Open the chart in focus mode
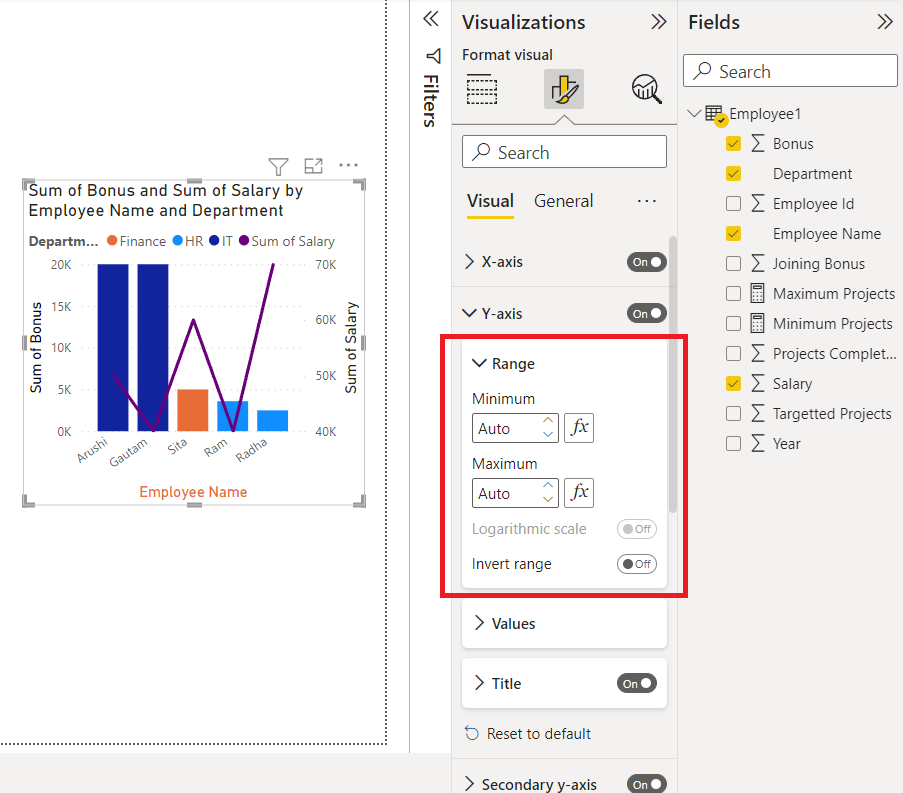This screenshot has width=903, height=793. [x=313, y=166]
